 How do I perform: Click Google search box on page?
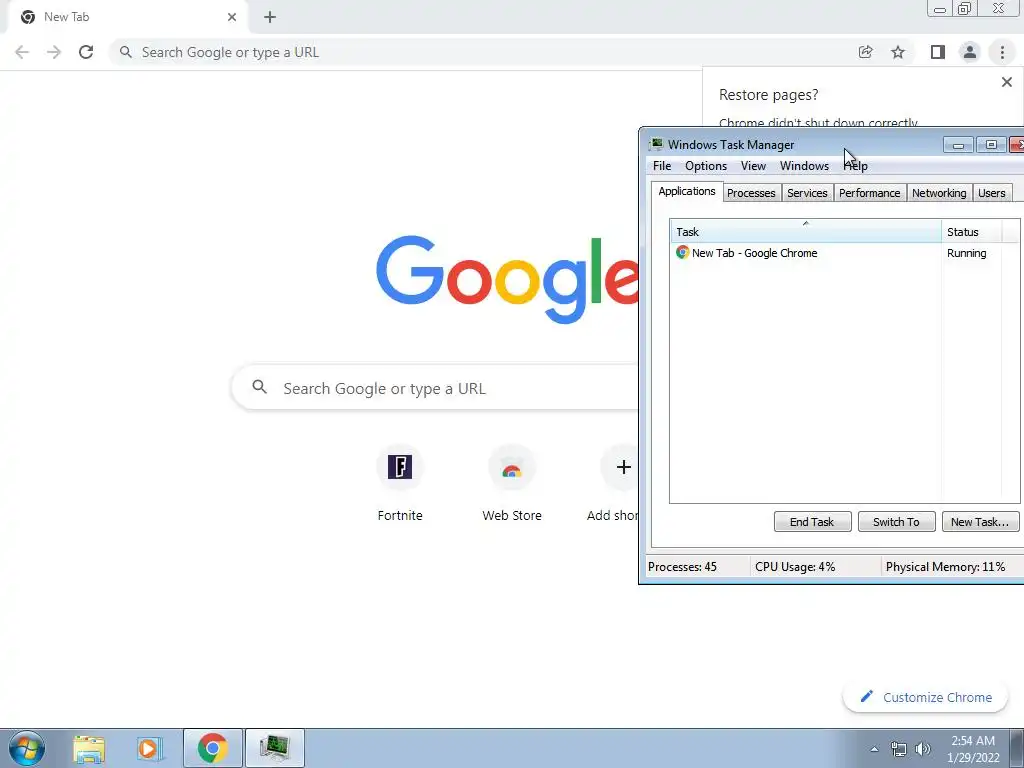[436, 388]
